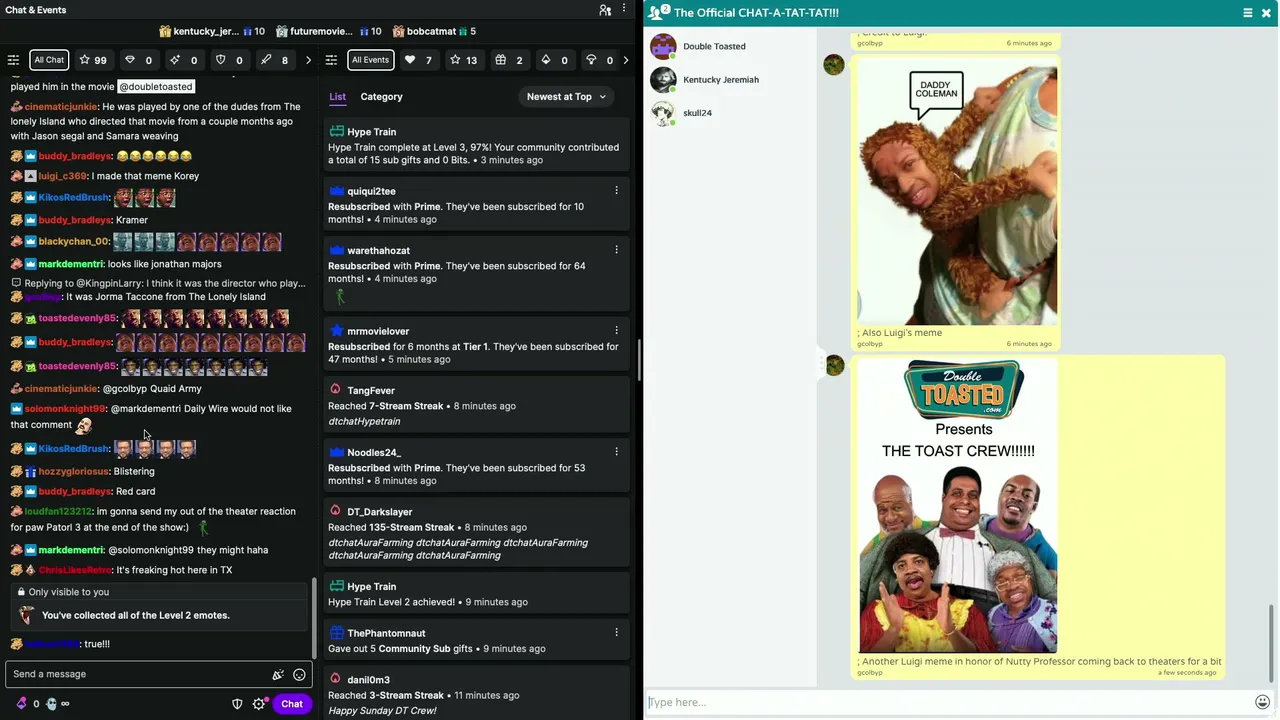This screenshot has width=1280, height=720.
Task: Open the CHAT-A-TAT-TAT hamburger menu
Action: click(1247, 12)
